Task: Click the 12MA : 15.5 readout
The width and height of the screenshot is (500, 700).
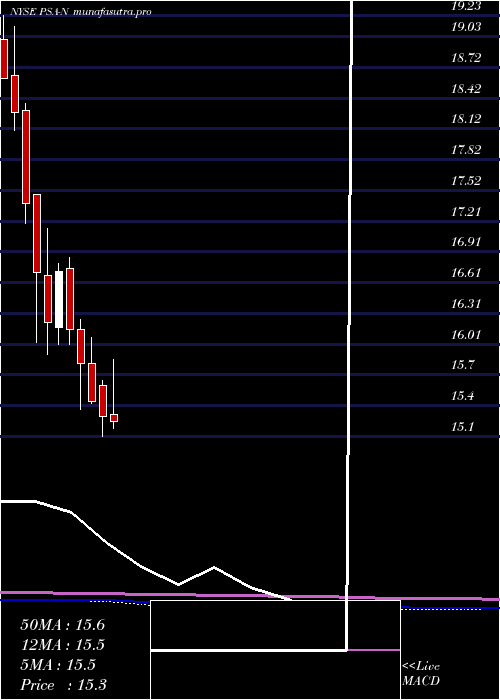Action: coord(62,645)
